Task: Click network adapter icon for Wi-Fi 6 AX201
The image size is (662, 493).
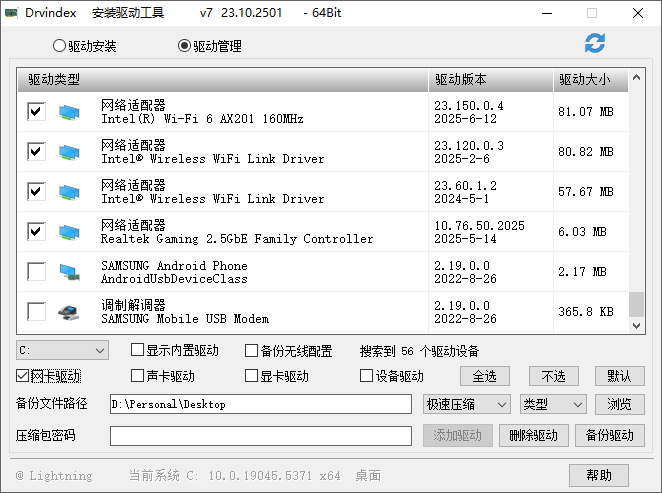Action: 69,112
